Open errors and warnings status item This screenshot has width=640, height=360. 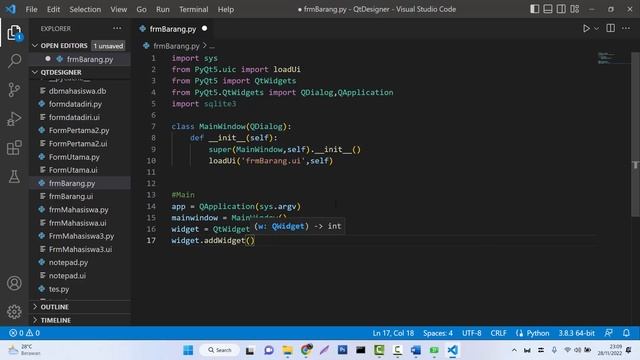[x=24, y=333]
